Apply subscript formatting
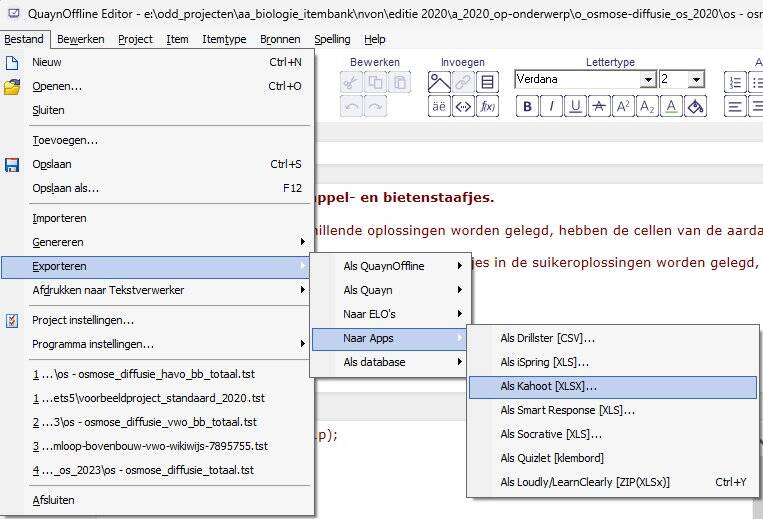Image resolution: width=763 pixels, height=519 pixels. pos(647,107)
